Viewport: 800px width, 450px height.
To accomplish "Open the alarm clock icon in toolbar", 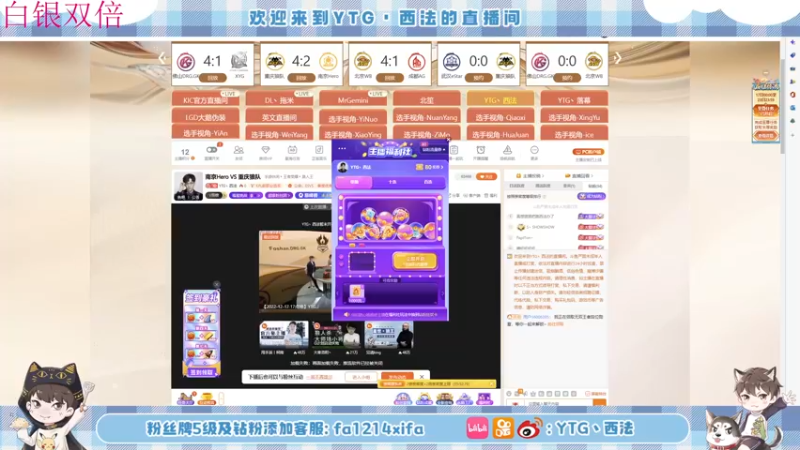I will [481, 150].
